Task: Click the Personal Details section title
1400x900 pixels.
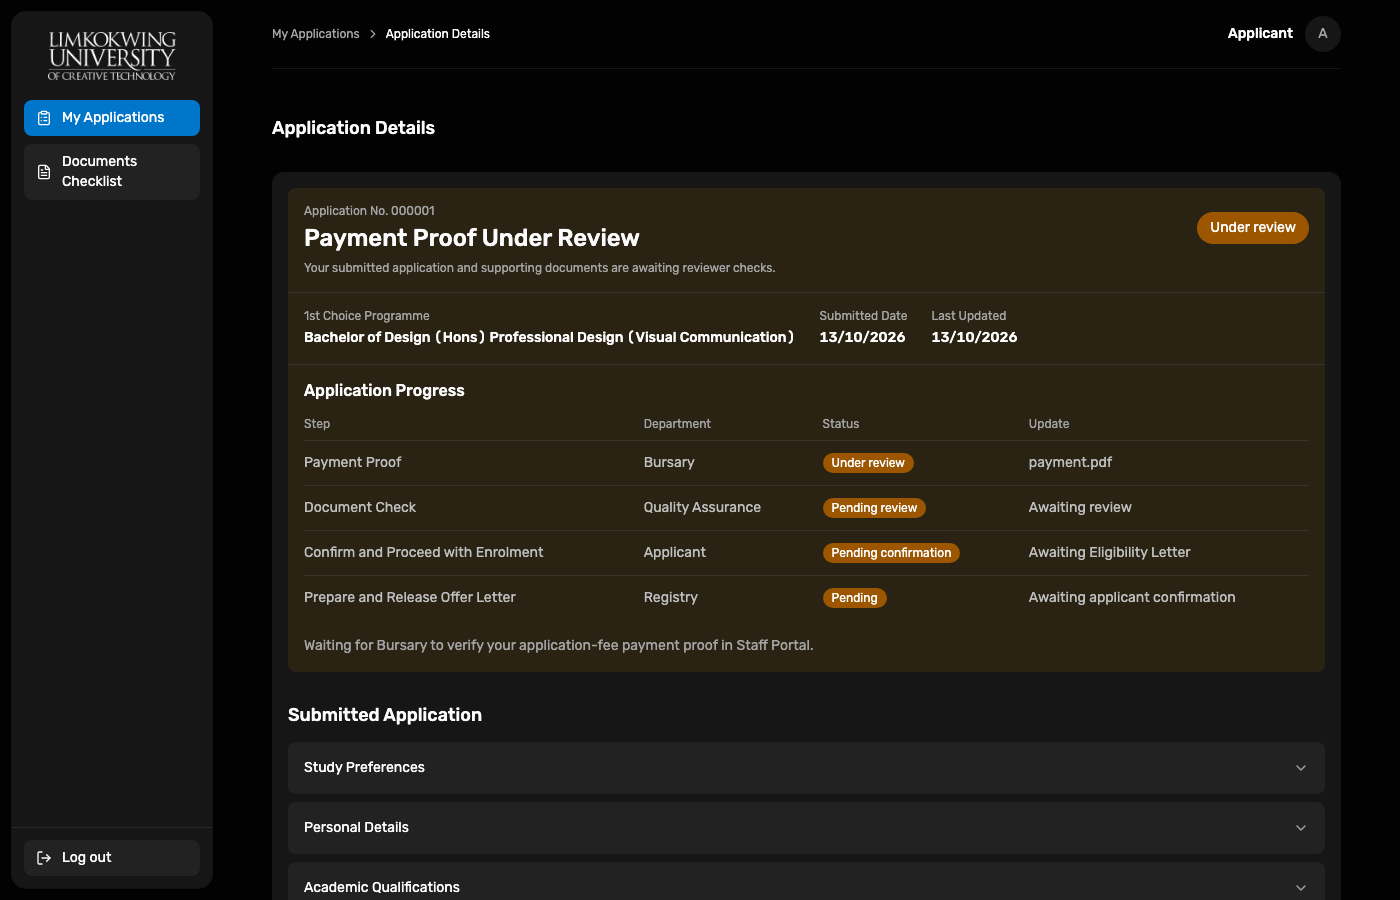Action: [x=356, y=828]
